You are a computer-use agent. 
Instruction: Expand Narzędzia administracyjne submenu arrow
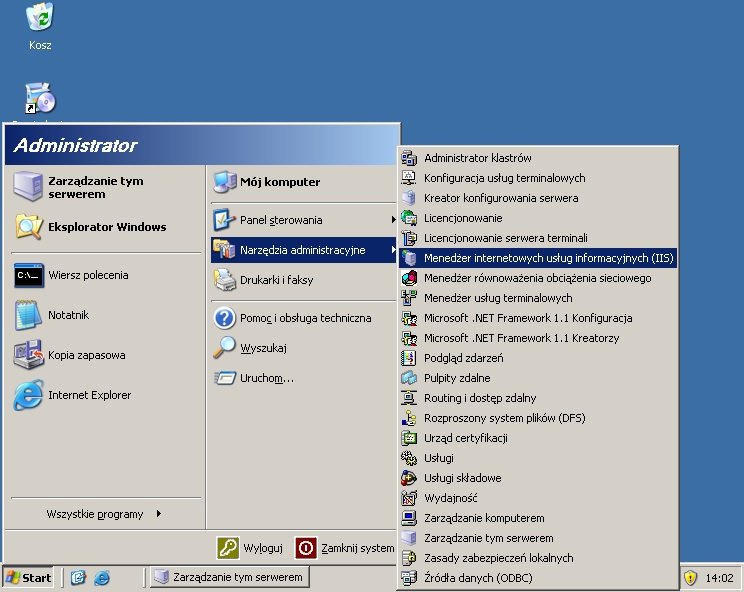pos(393,250)
